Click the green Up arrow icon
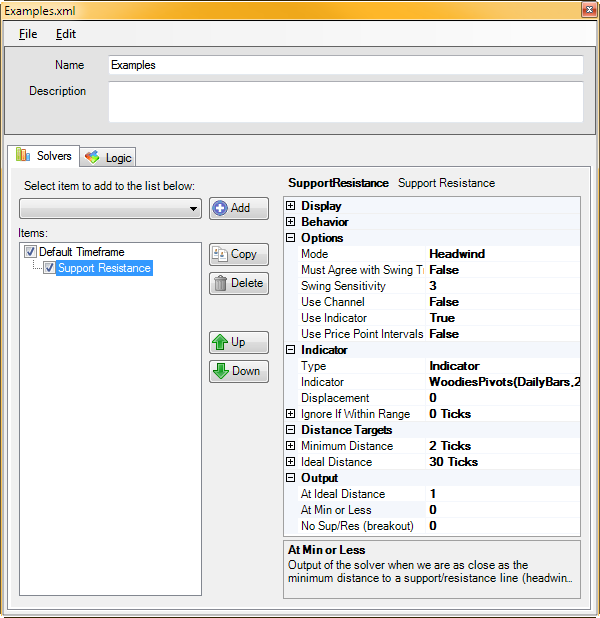The image size is (600, 618). pos(220,342)
